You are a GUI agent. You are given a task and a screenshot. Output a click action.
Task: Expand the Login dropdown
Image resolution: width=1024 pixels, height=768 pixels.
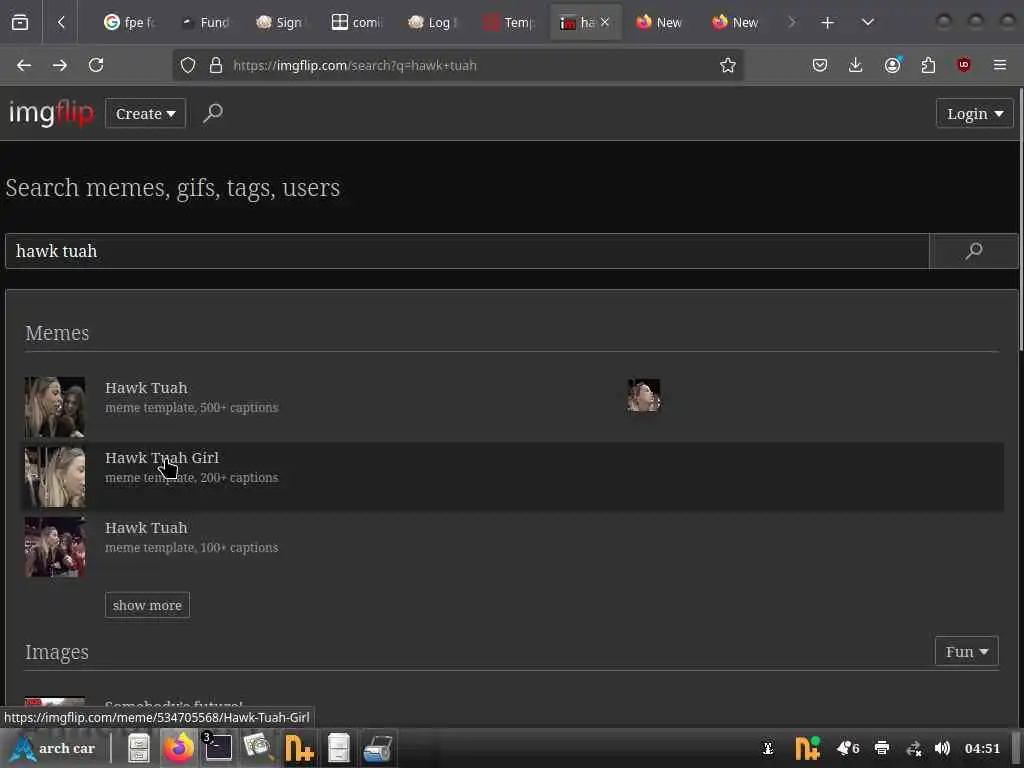[x=975, y=114]
